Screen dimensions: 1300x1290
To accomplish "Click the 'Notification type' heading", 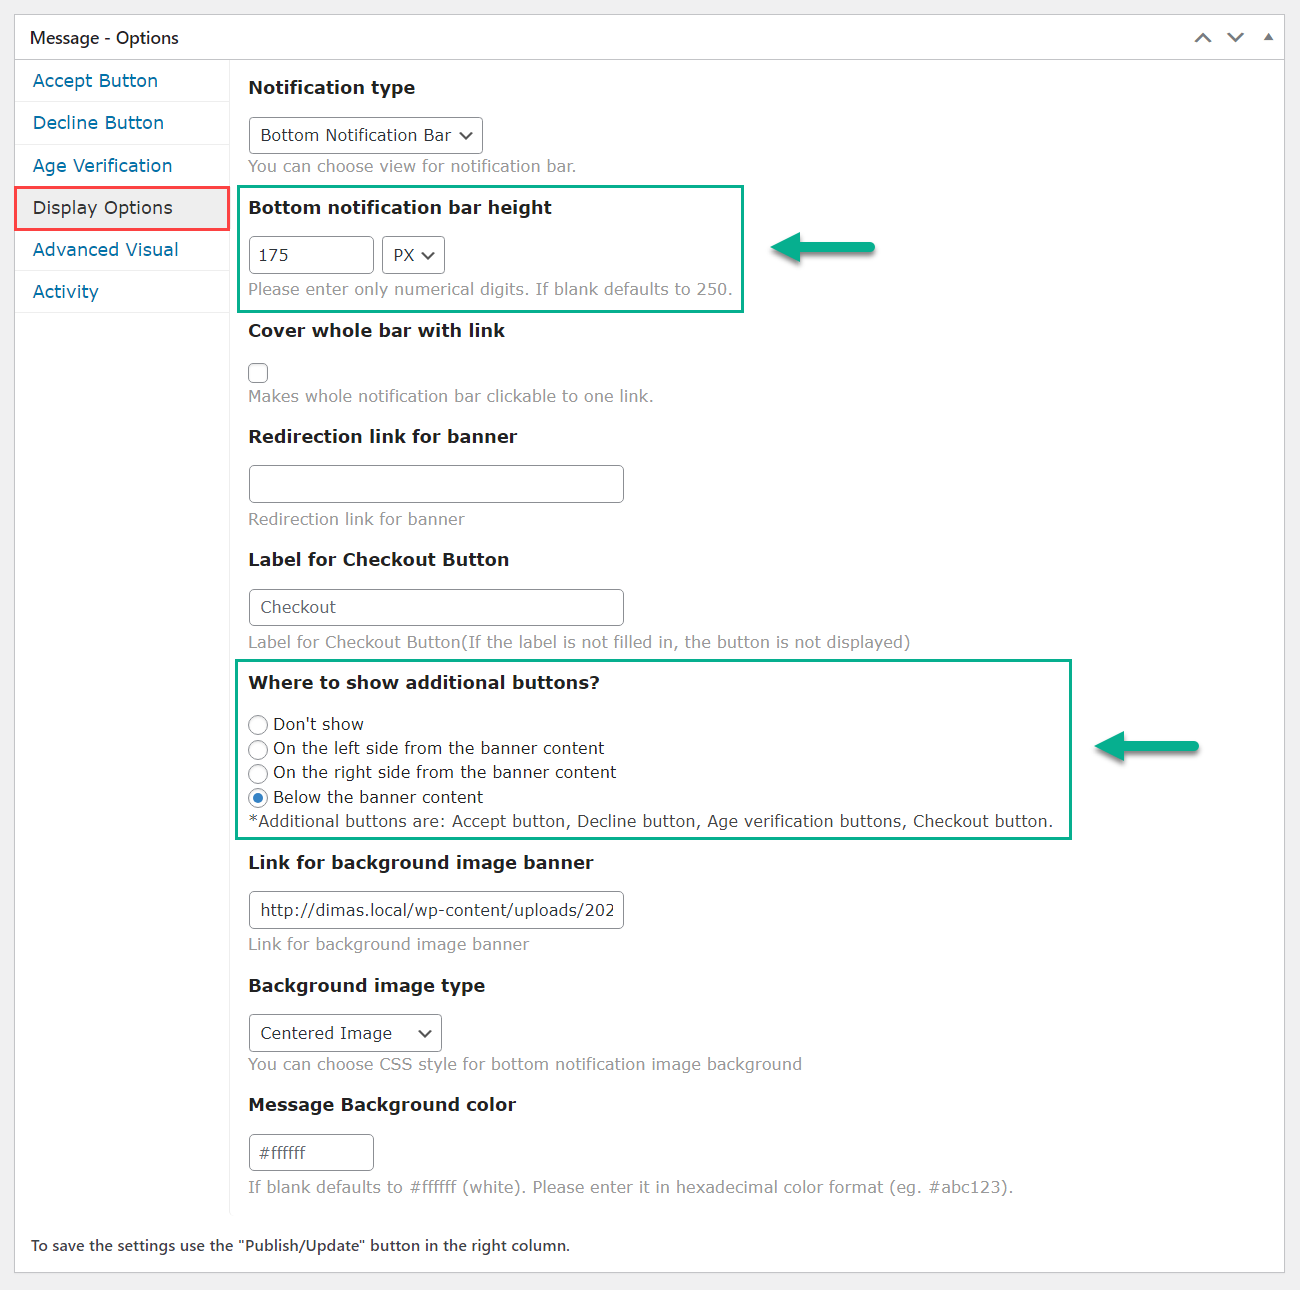I will [331, 88].
